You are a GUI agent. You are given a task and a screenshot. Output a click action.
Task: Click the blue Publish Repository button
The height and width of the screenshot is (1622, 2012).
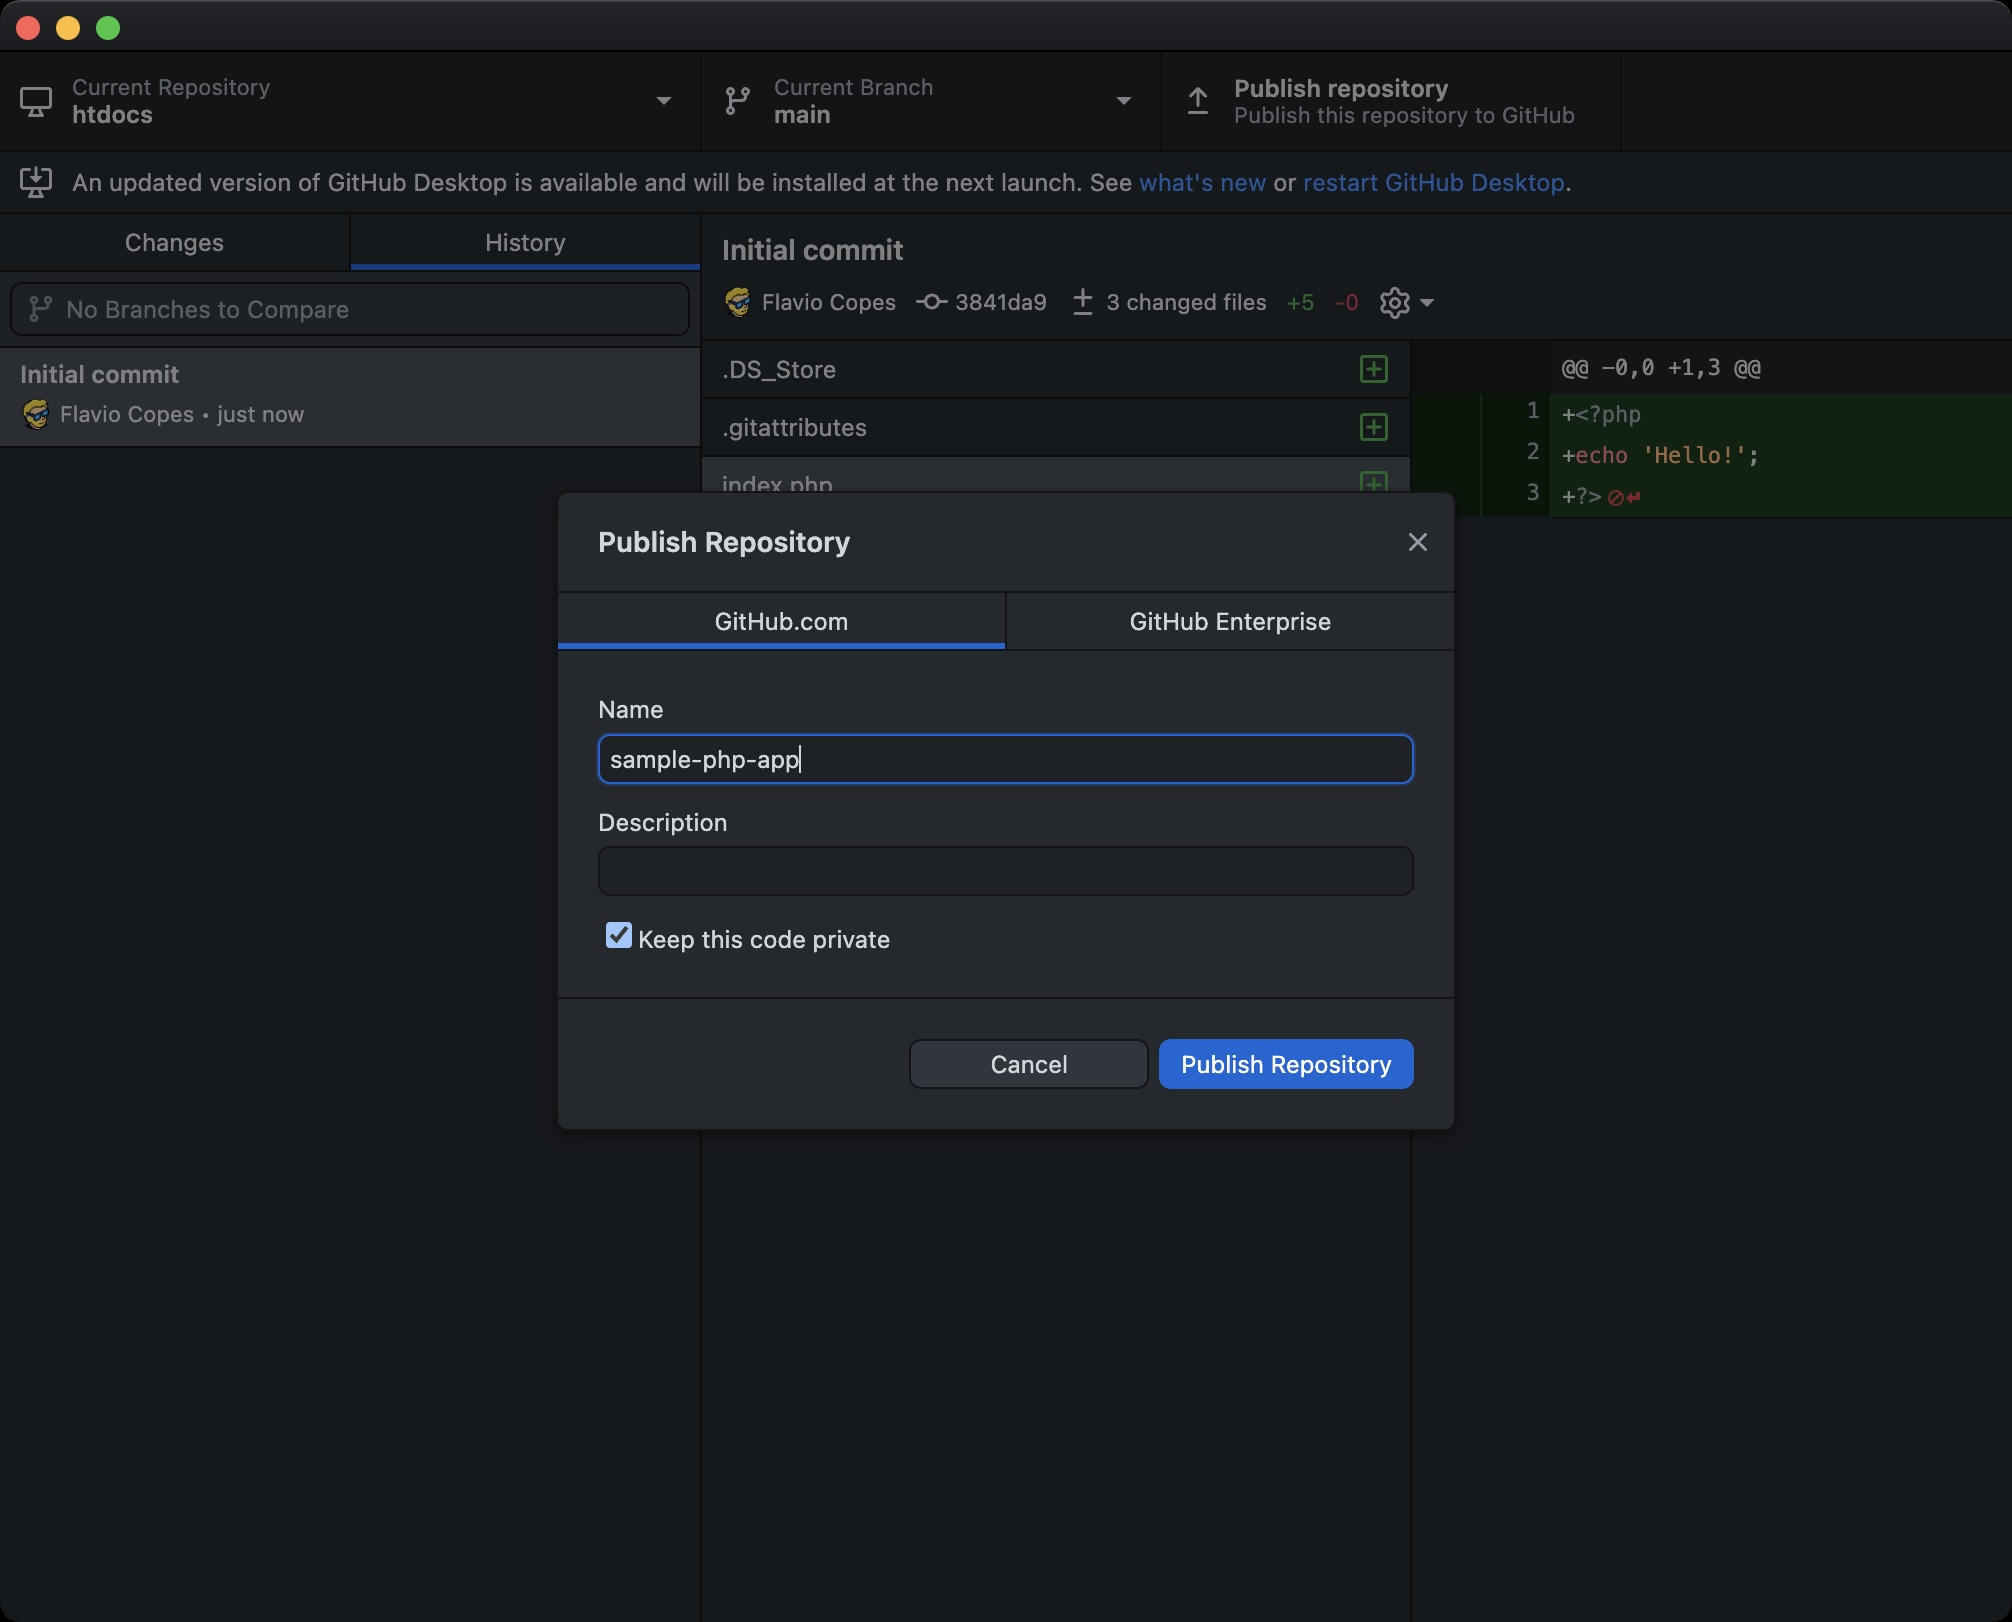pyautogui.click(x=1285, y=1064)
